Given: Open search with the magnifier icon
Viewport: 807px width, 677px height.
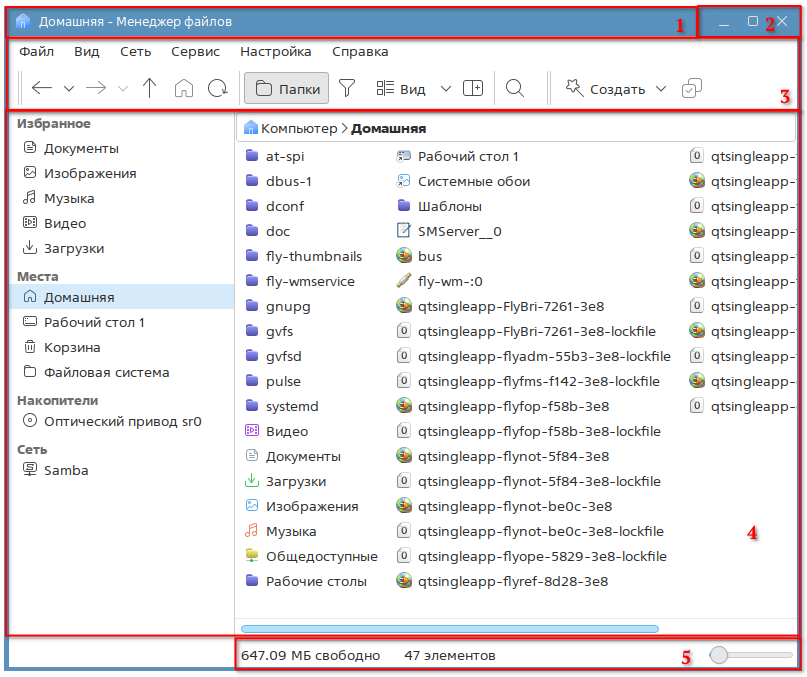Looking at the screenshot, I should tap(515, 88).
